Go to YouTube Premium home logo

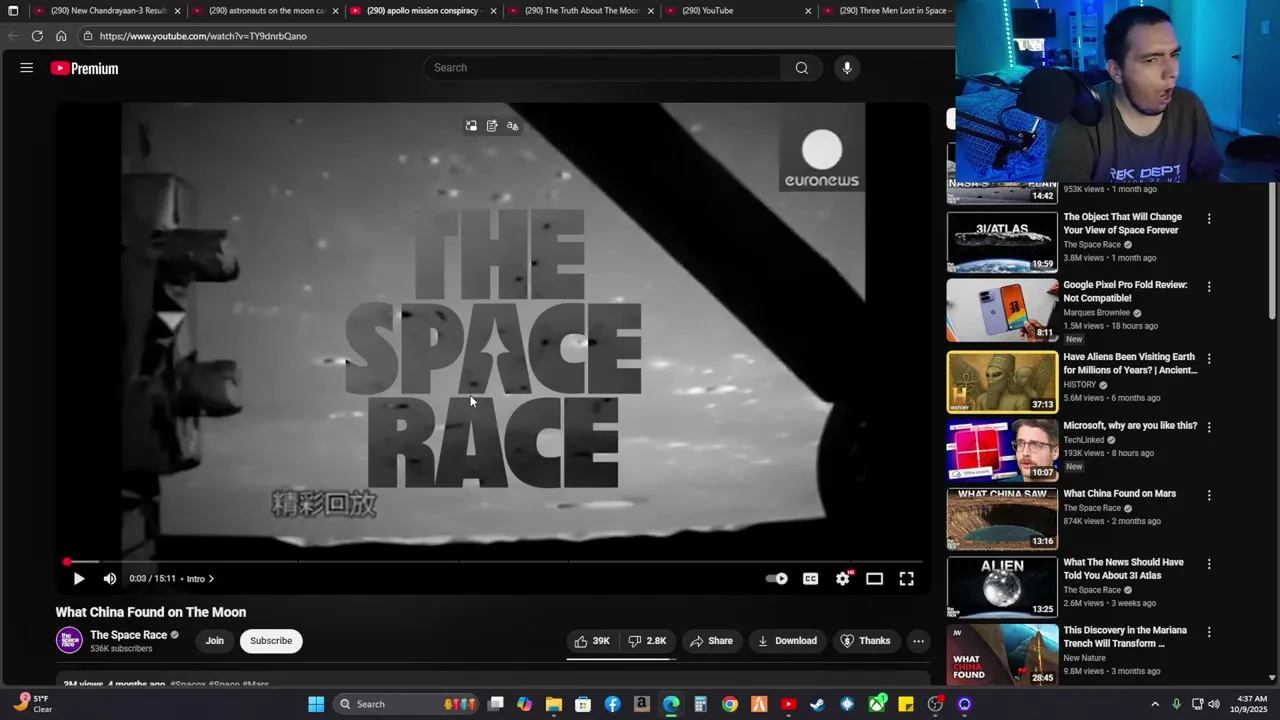(x=85, y=68)
